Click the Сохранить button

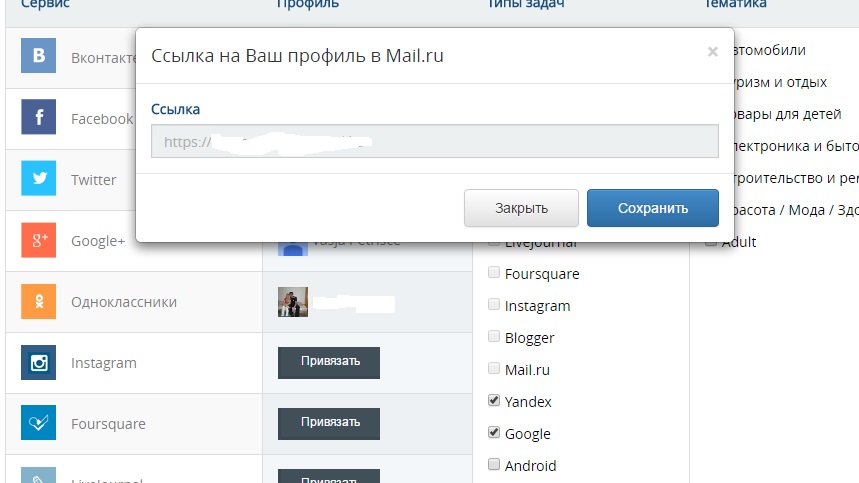652,208
